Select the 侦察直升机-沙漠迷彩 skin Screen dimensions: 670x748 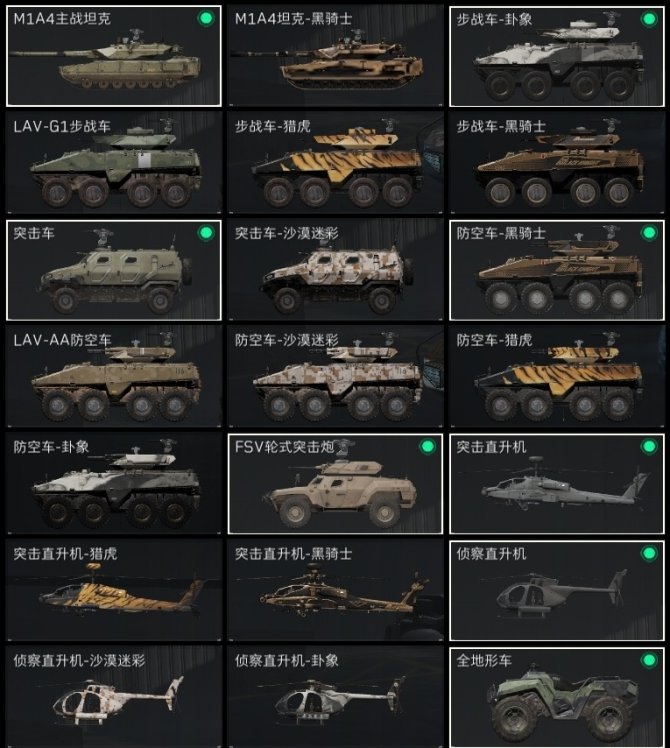(x=114, y=697)
